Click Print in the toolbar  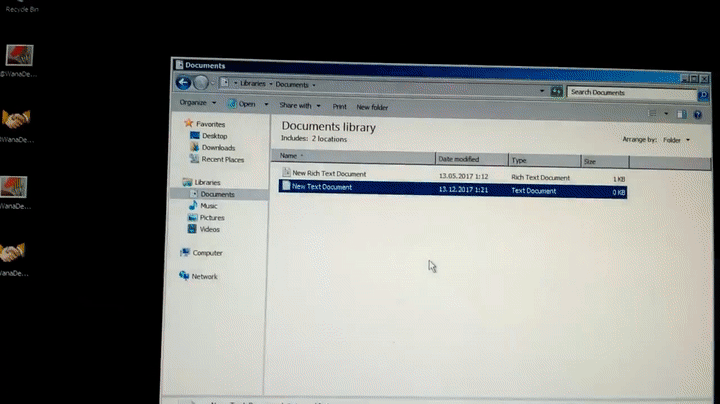(x=339, y=107)
